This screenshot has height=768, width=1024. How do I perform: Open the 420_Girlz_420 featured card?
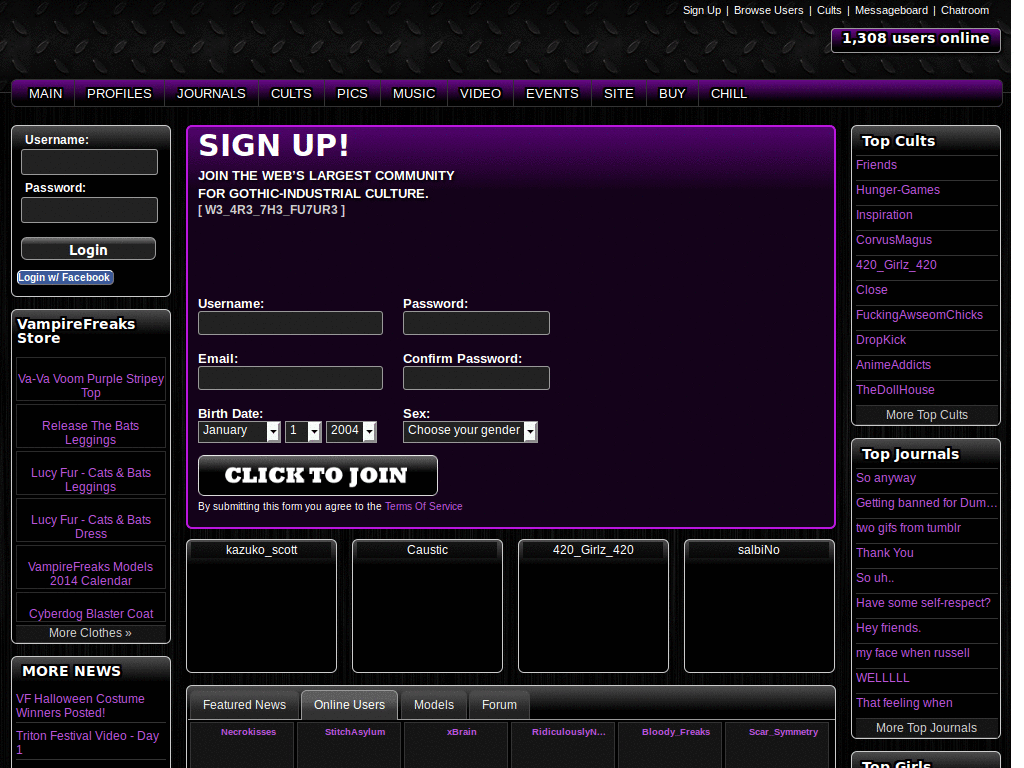[x=593, y=606]
